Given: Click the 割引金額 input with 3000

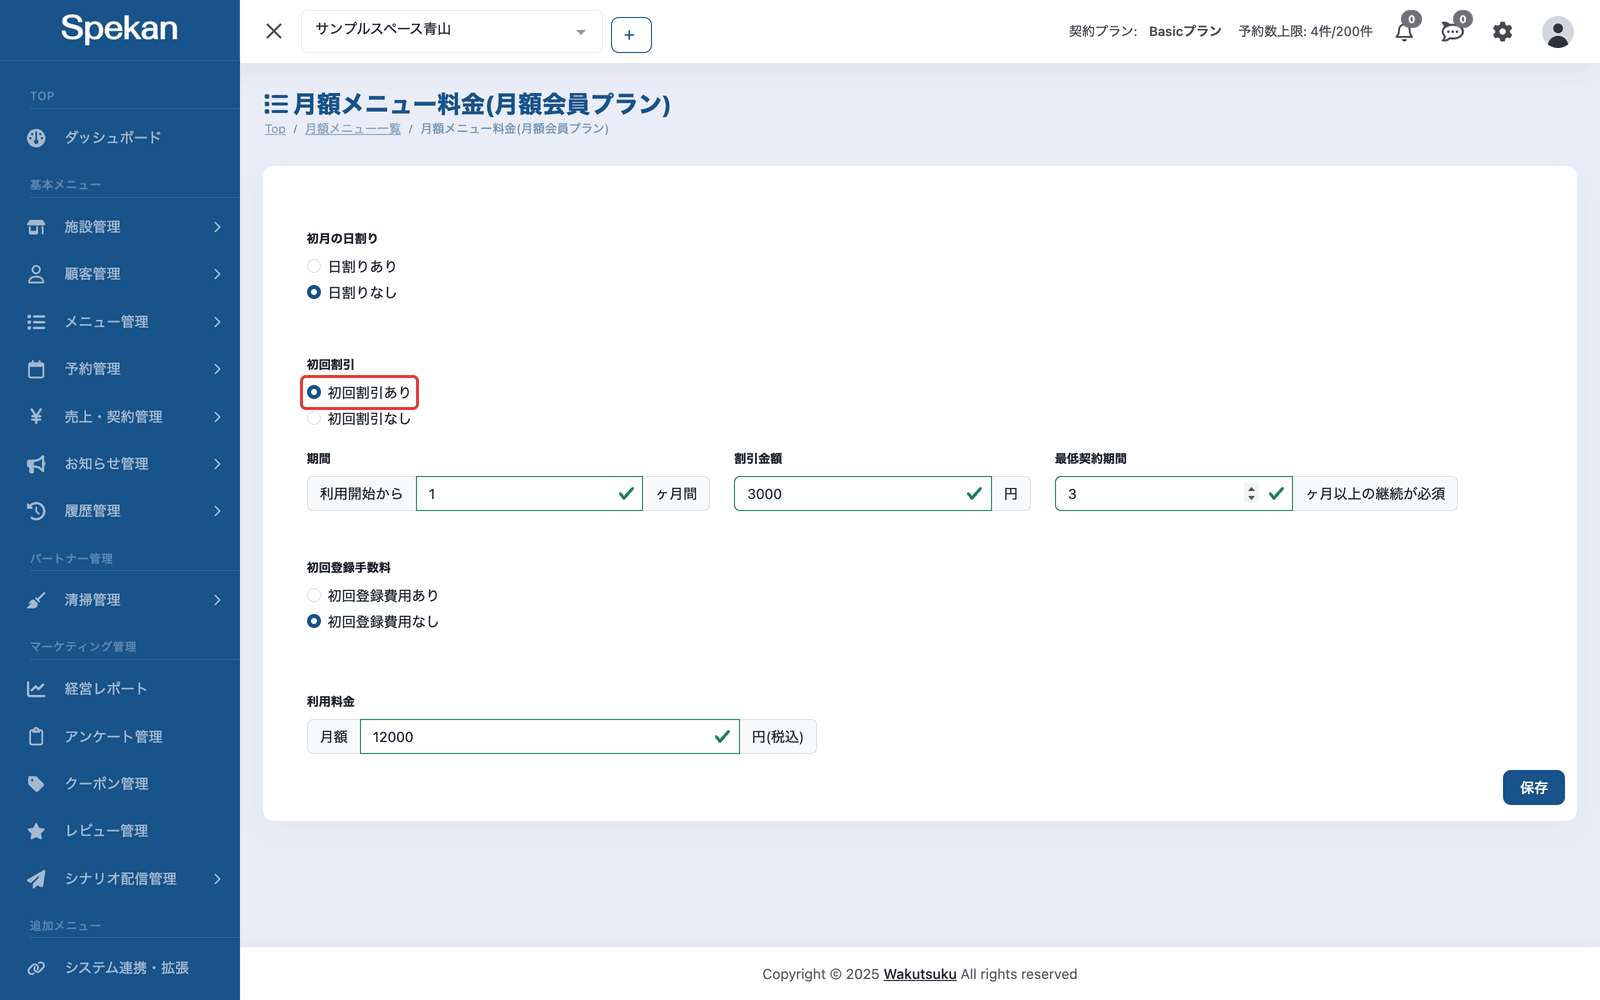Looking at the screenshot, I should pos(863,494).
